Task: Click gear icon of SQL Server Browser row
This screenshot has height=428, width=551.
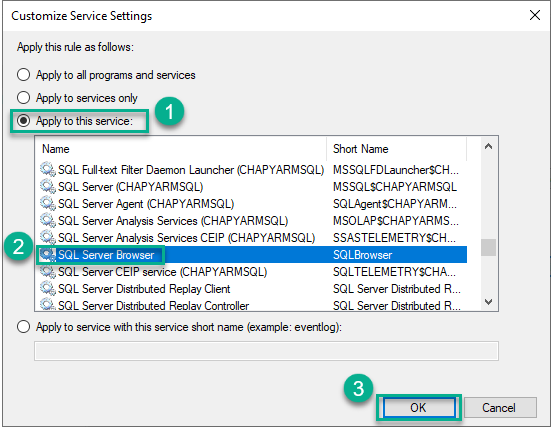Action: coord(47,254)
